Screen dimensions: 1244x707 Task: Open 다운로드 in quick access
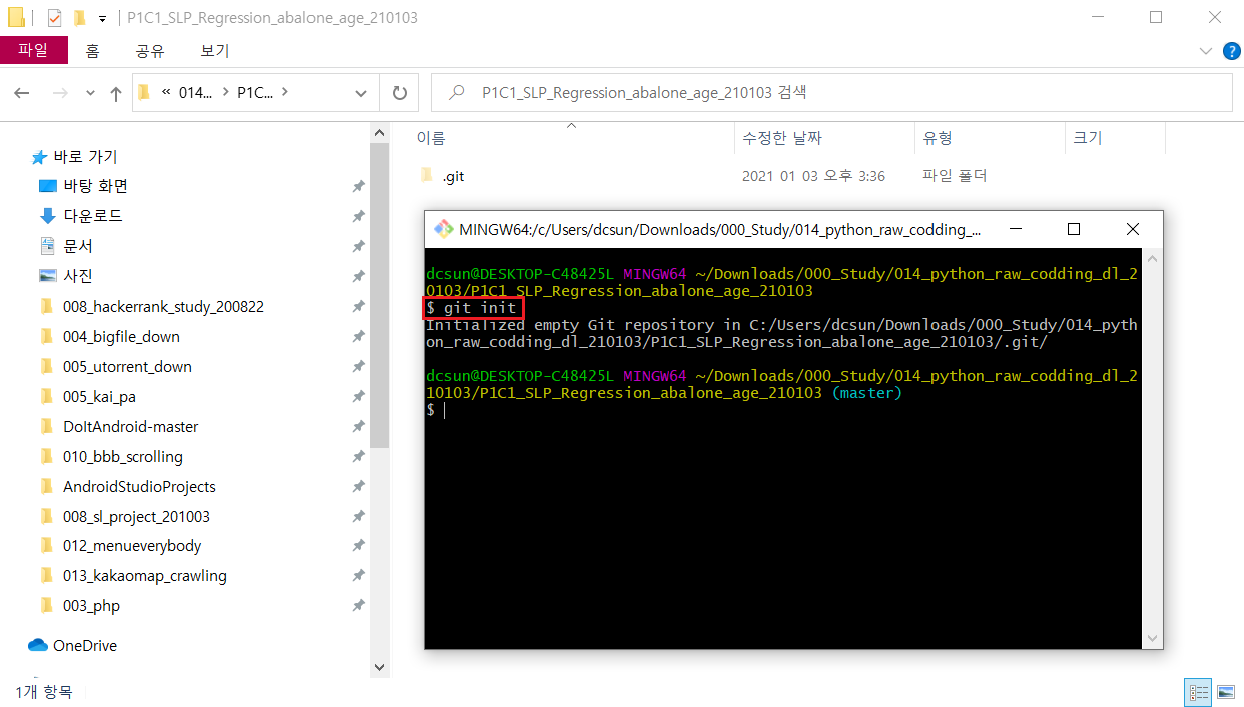coord(81,216)
